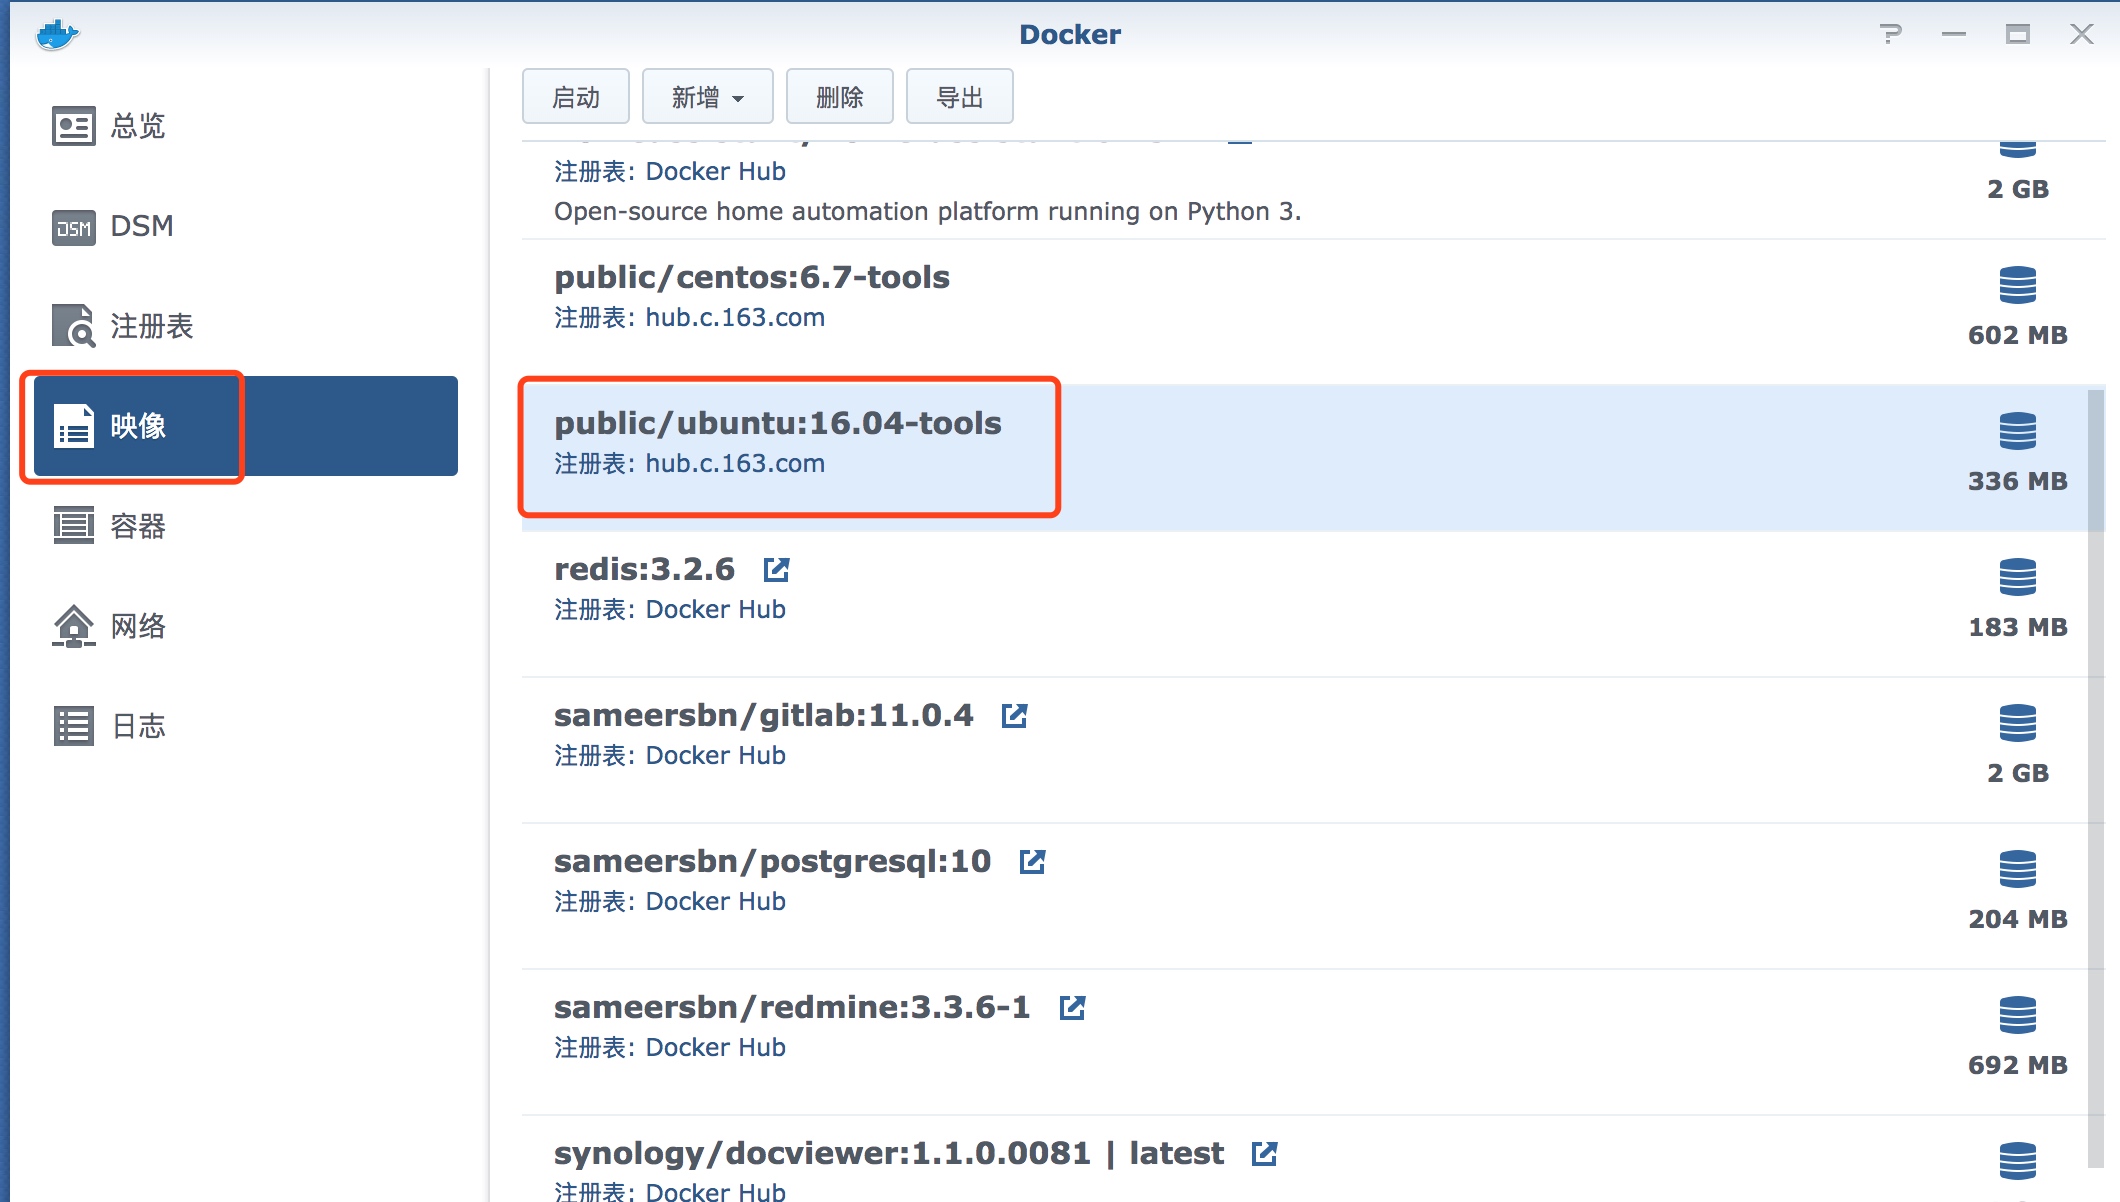Select the 映像 image section
2120x1202 pixels.
[246, 426]
